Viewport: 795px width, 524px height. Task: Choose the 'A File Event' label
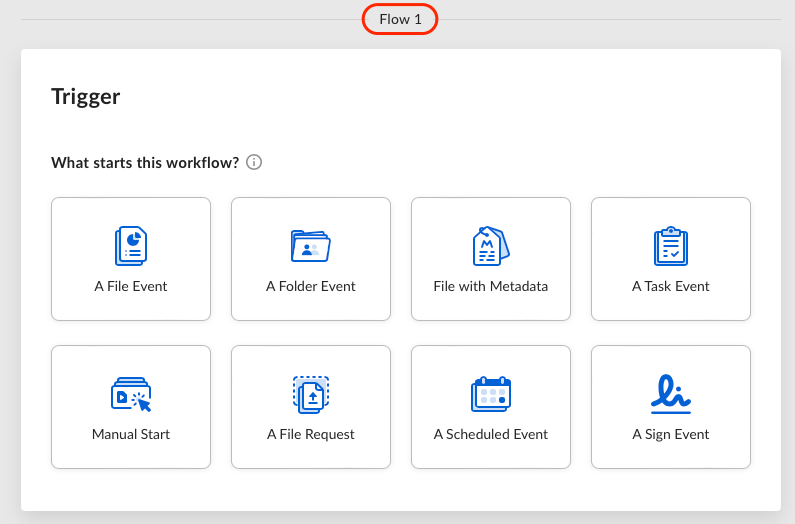coord(131,286)
